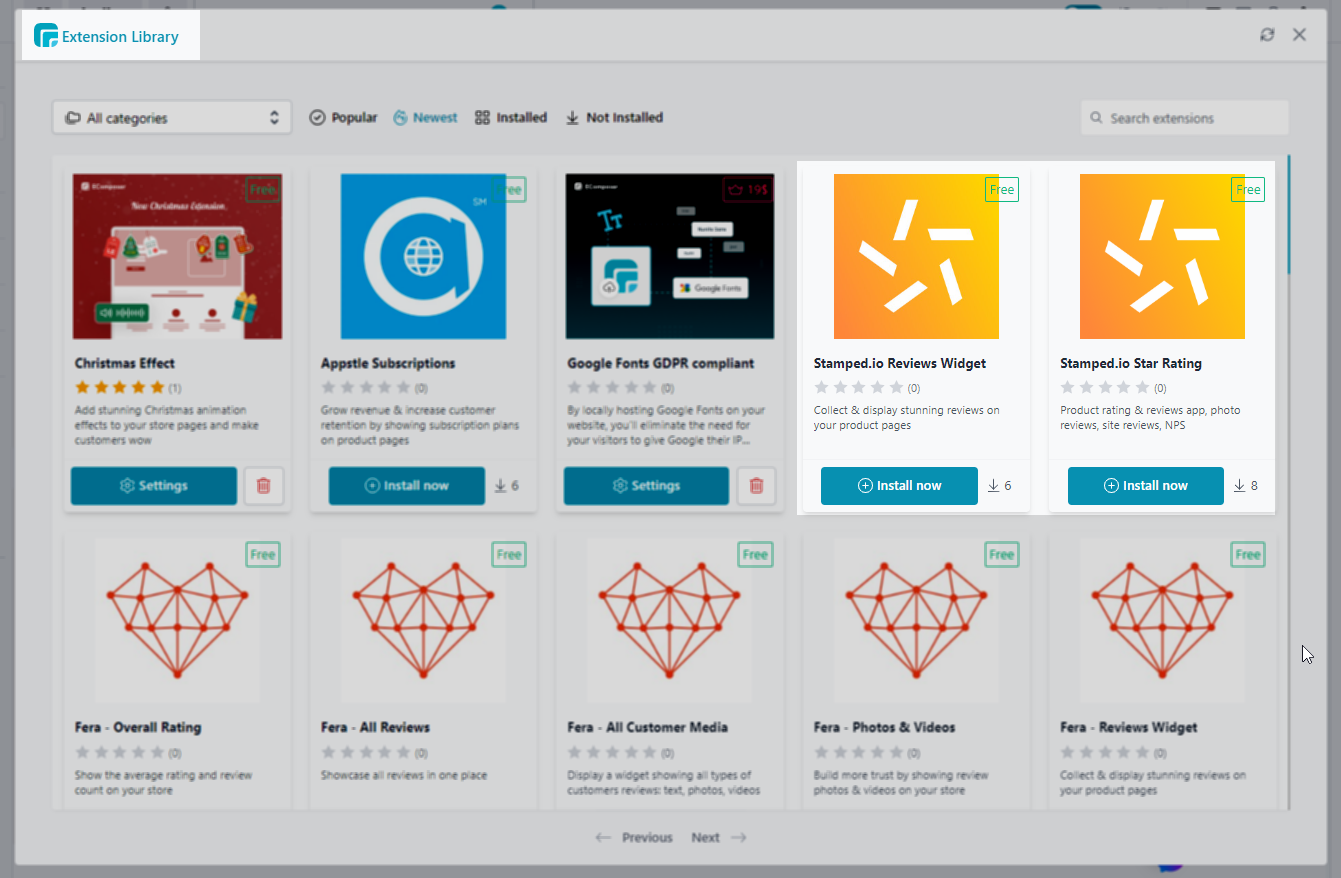Click Fera - Photos & Videos star rating

[859, 752]
